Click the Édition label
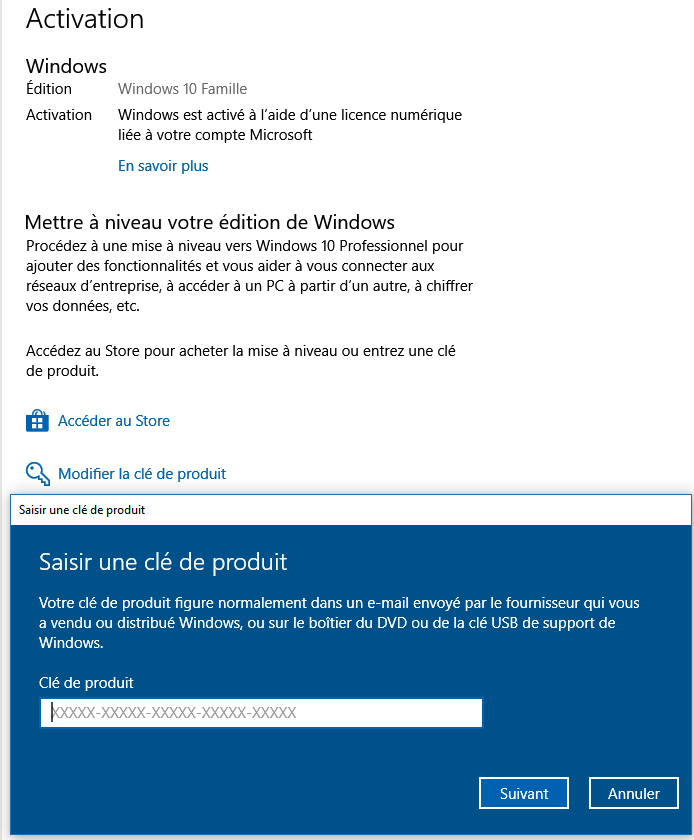 (49, 88)
